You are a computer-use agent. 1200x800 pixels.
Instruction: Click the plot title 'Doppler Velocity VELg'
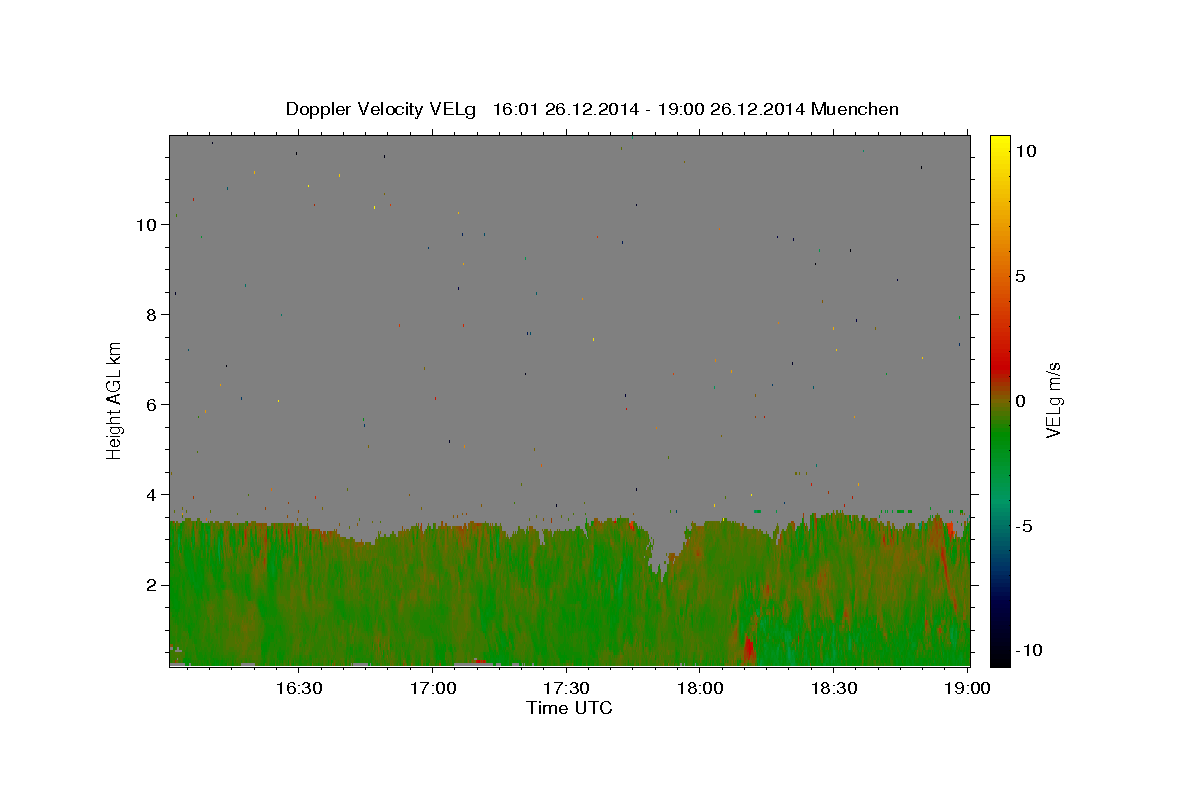(x=383, y=109)
